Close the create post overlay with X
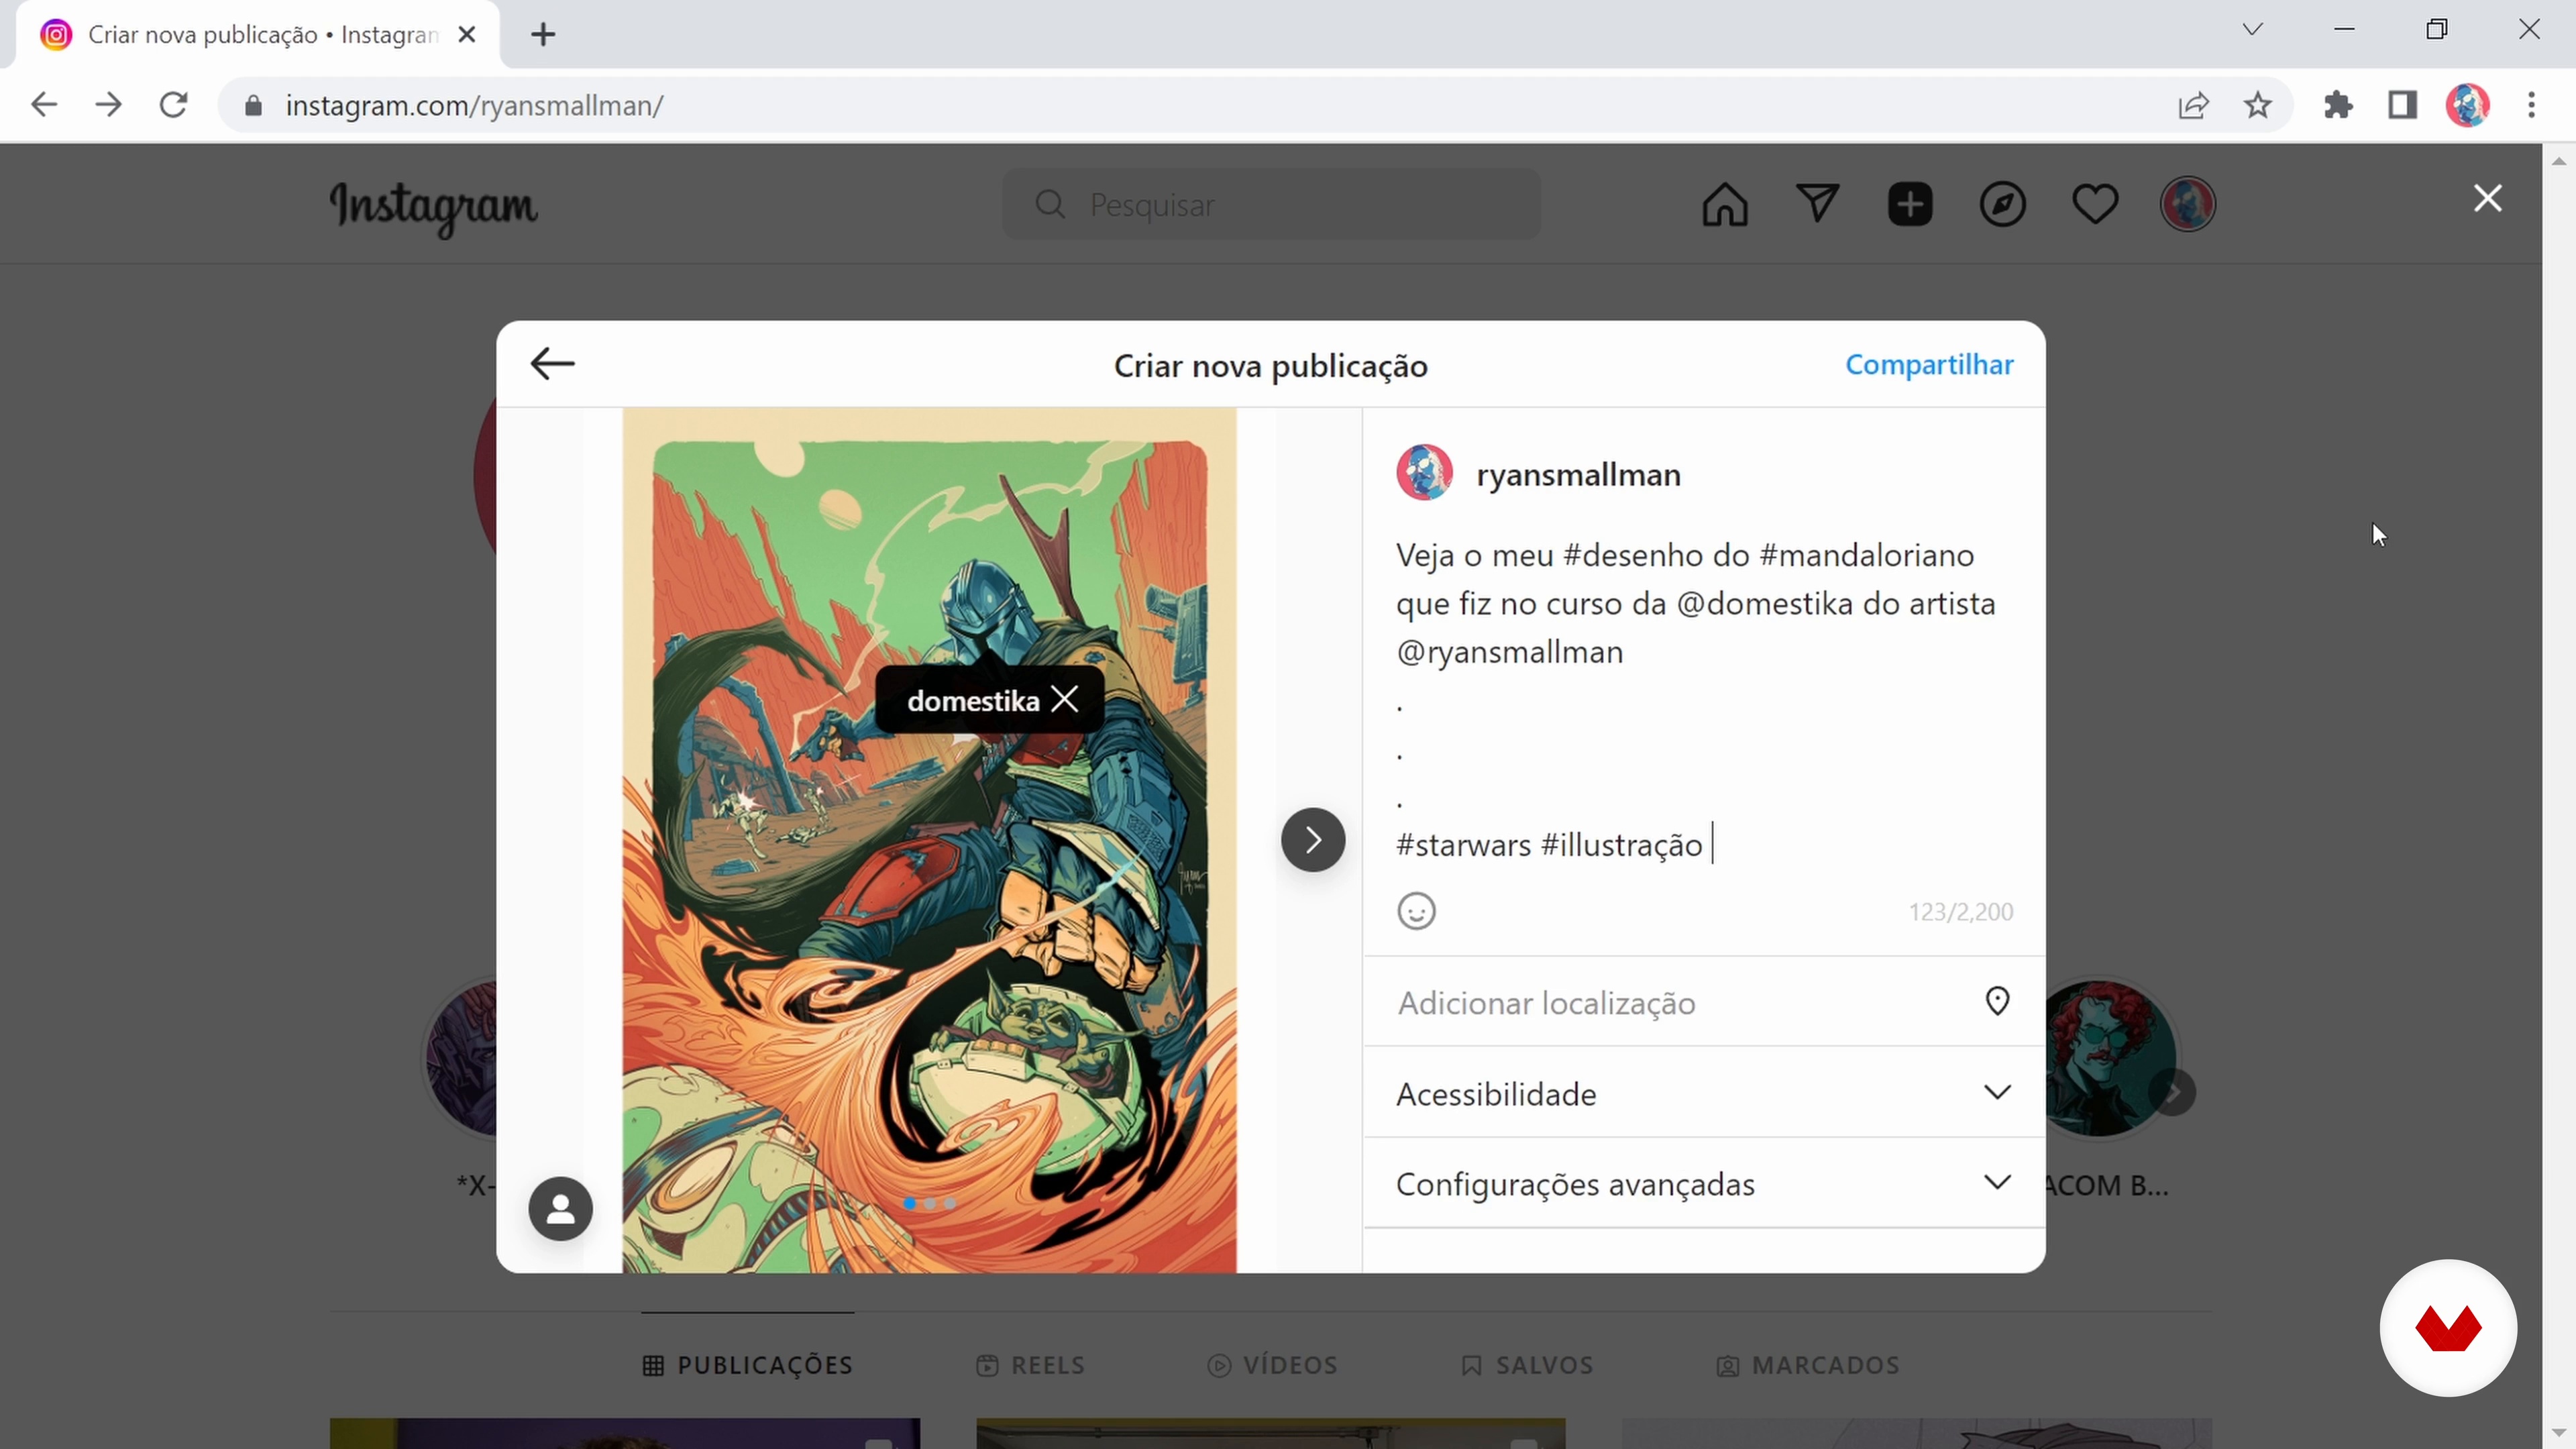The height and width of the screenshot is (1449, 2576). (2488, 198)
